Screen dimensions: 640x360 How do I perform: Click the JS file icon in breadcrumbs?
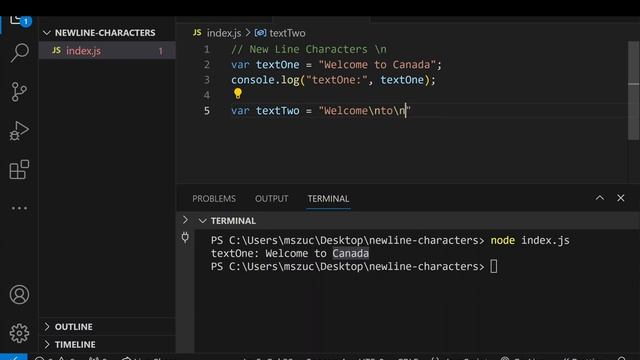click(198, 33)
